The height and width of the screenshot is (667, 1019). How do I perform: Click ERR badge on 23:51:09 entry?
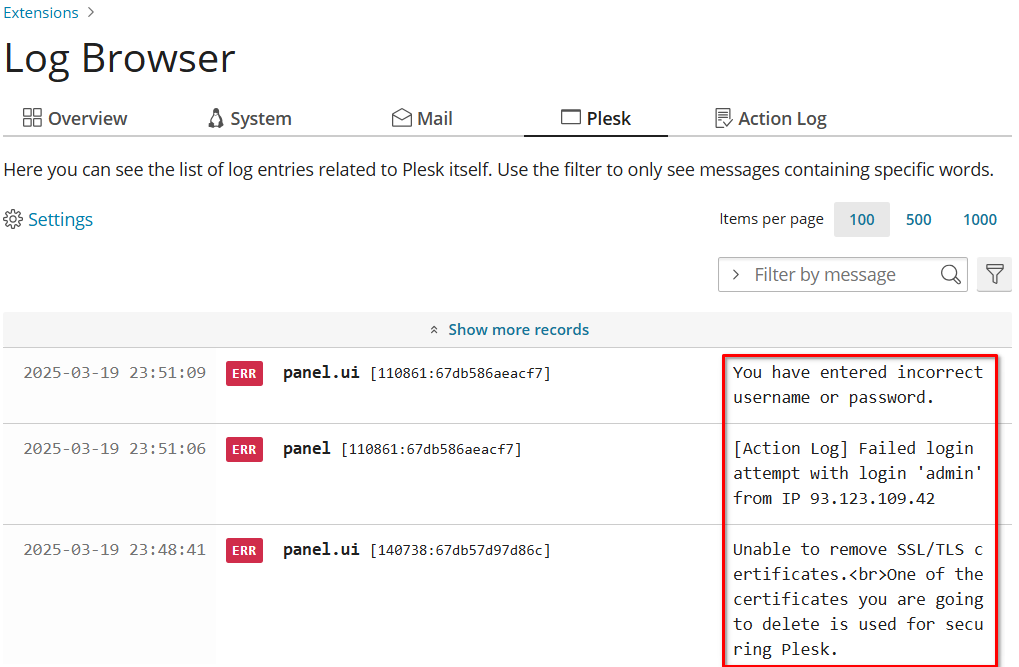click(244, 374)
